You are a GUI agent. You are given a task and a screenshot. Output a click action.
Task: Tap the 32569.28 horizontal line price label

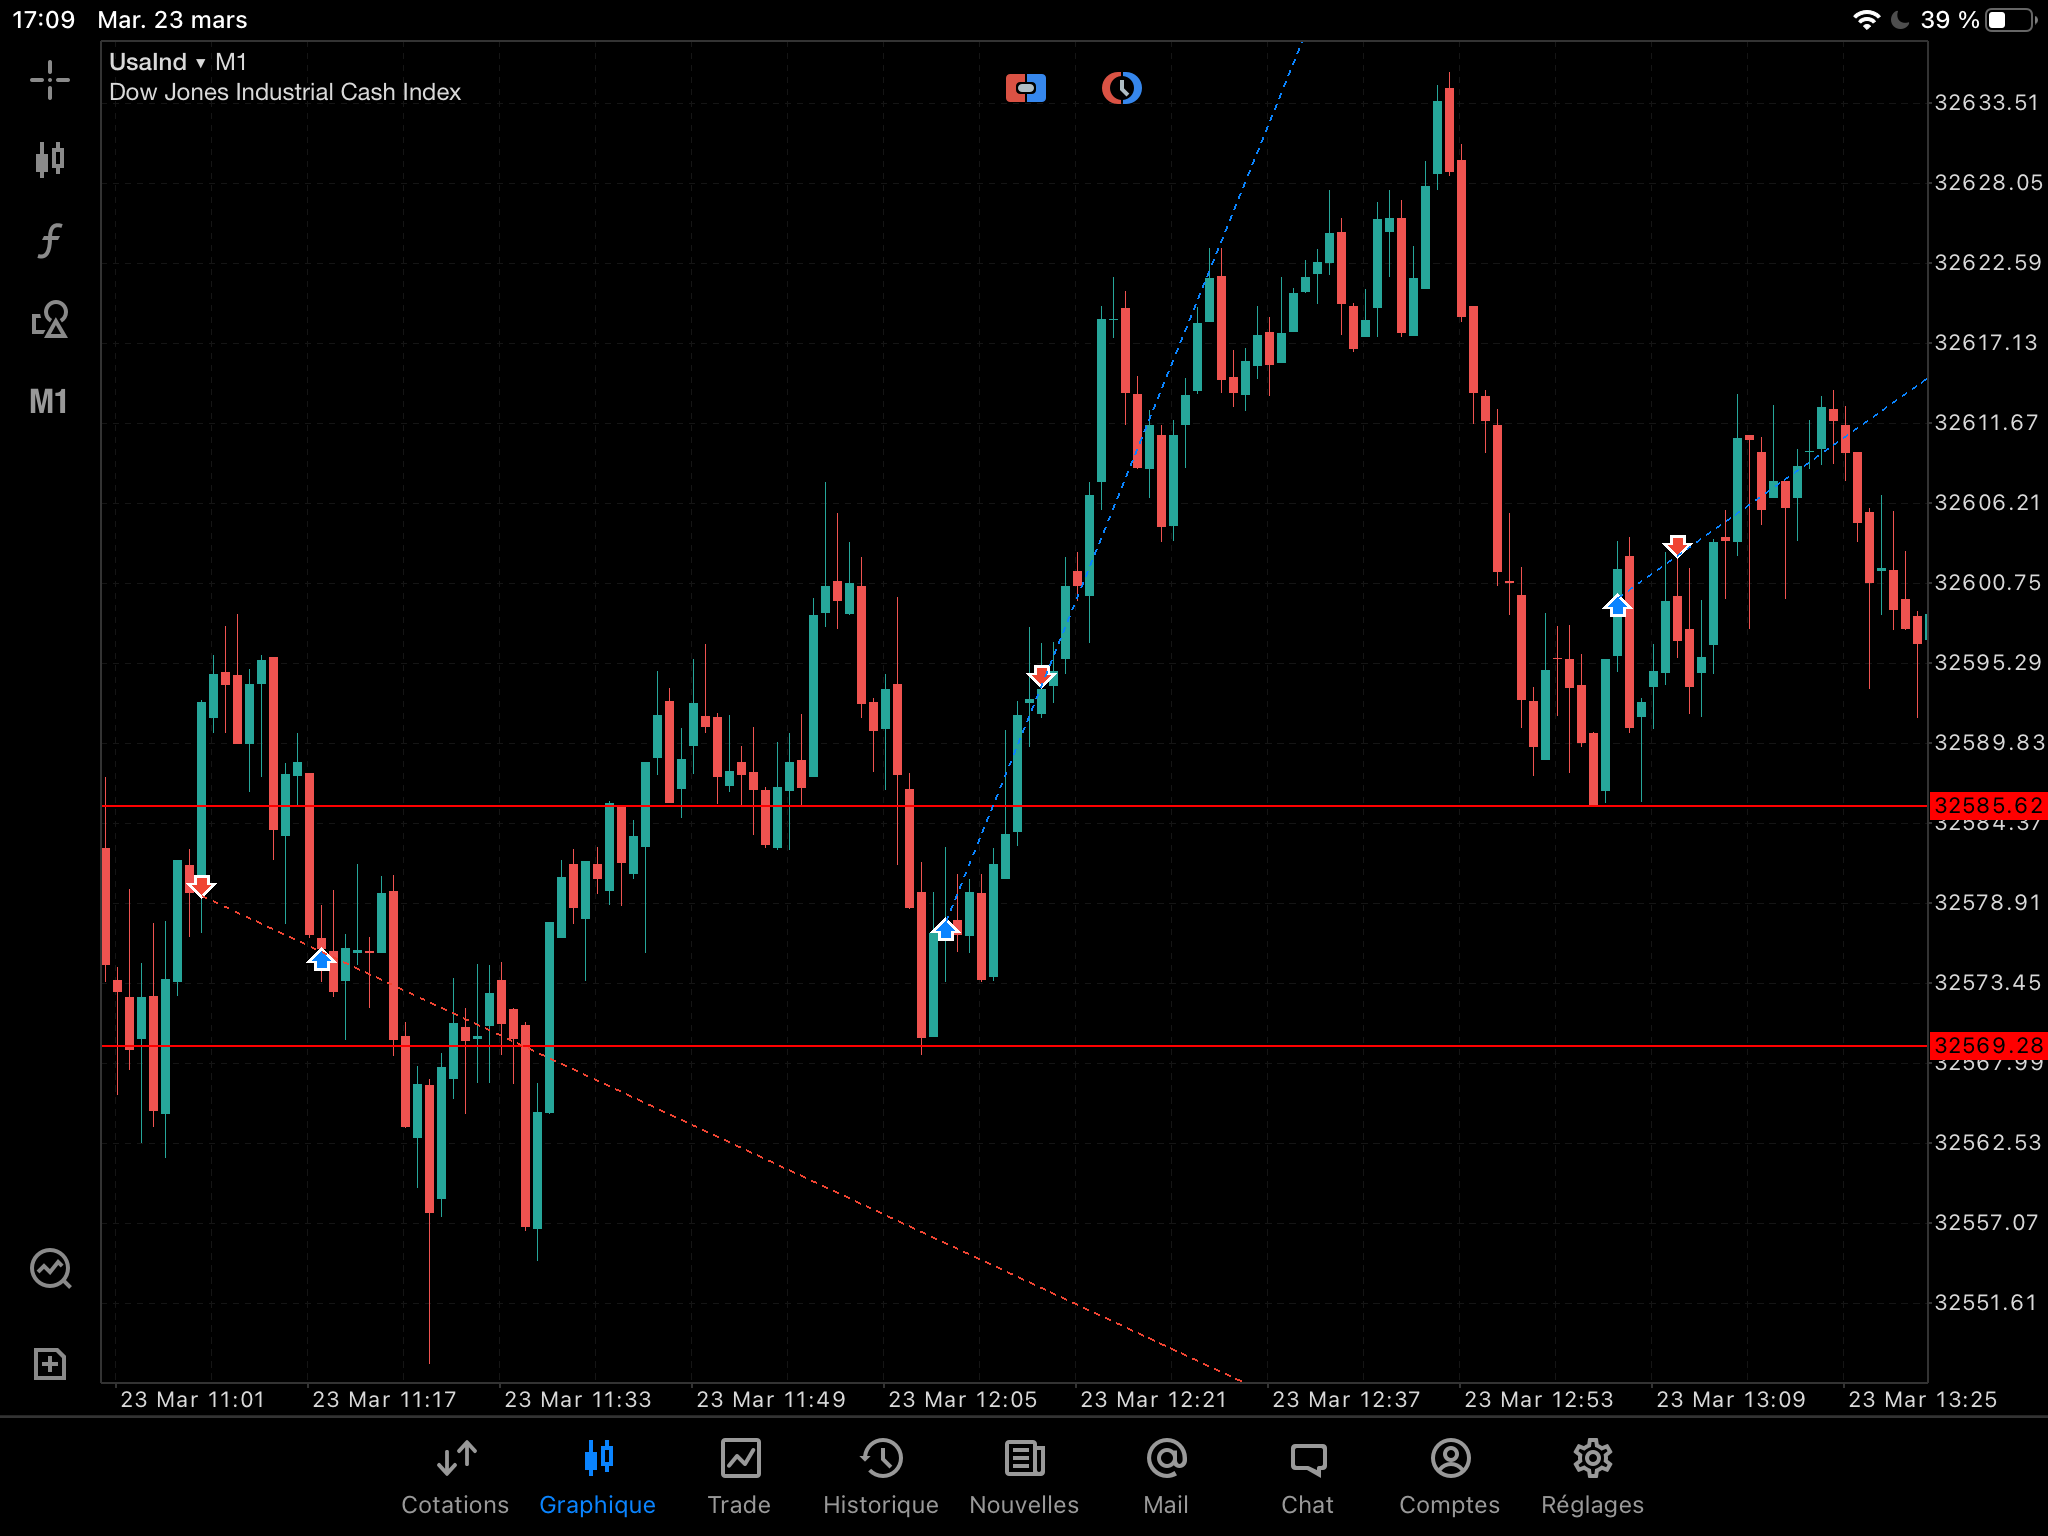point(1987,1046)
